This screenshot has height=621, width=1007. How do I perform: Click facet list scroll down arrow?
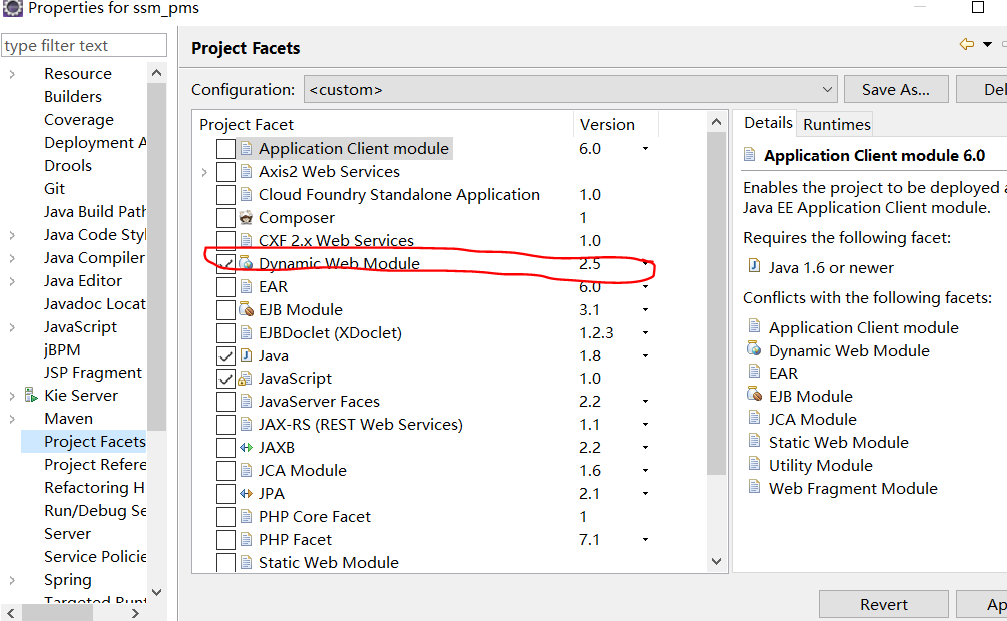pyautogui.click(x=717, y=562)
